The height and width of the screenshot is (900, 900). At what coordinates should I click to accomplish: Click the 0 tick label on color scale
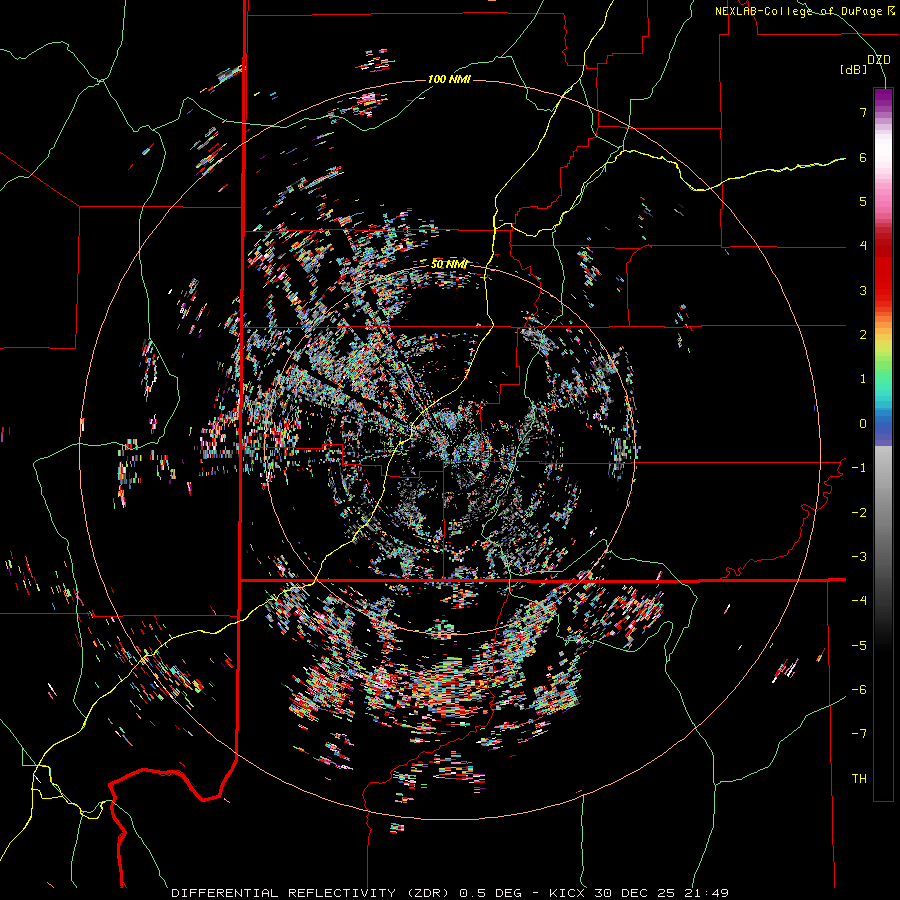click(x=863, y=424)
